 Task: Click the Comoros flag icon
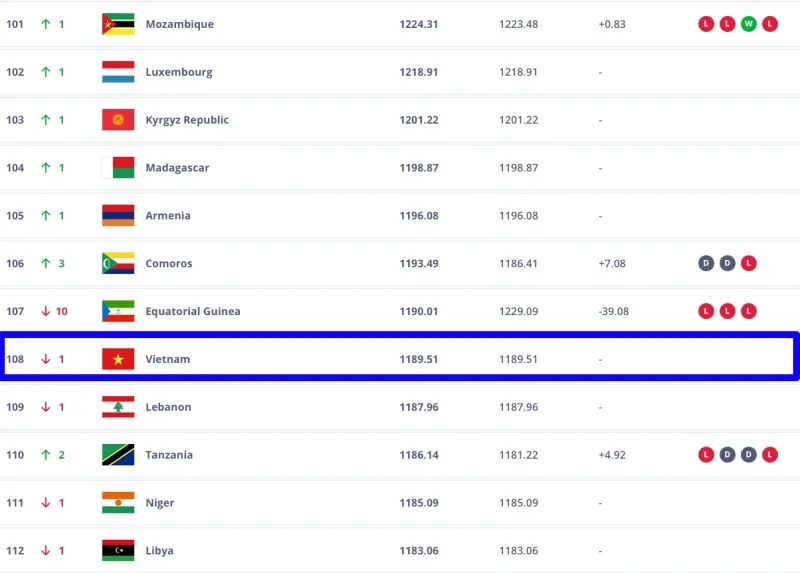[118, 264]
